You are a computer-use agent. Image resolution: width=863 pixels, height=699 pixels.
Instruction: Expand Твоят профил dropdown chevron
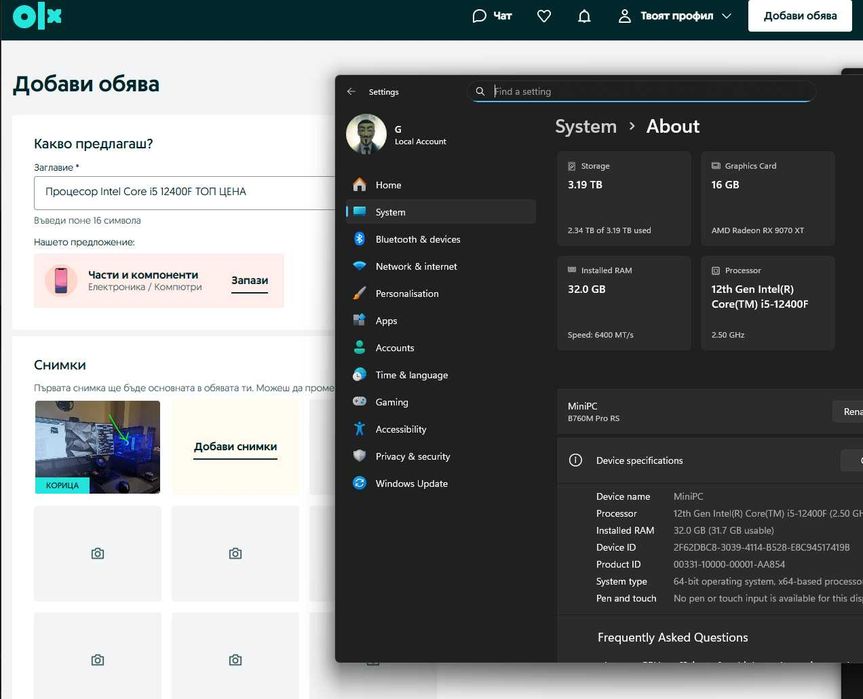(x=727, y=17)
